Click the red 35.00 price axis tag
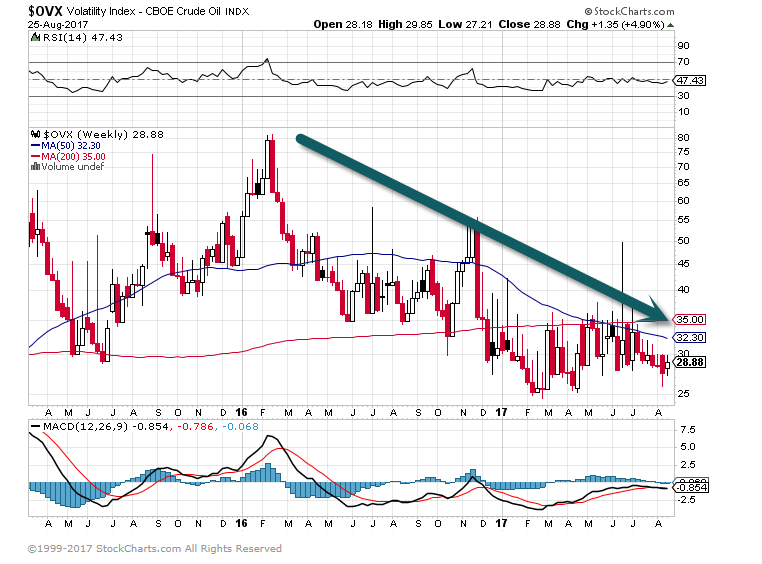This screenshot has height=564, width=762. (x=690, y=320)
